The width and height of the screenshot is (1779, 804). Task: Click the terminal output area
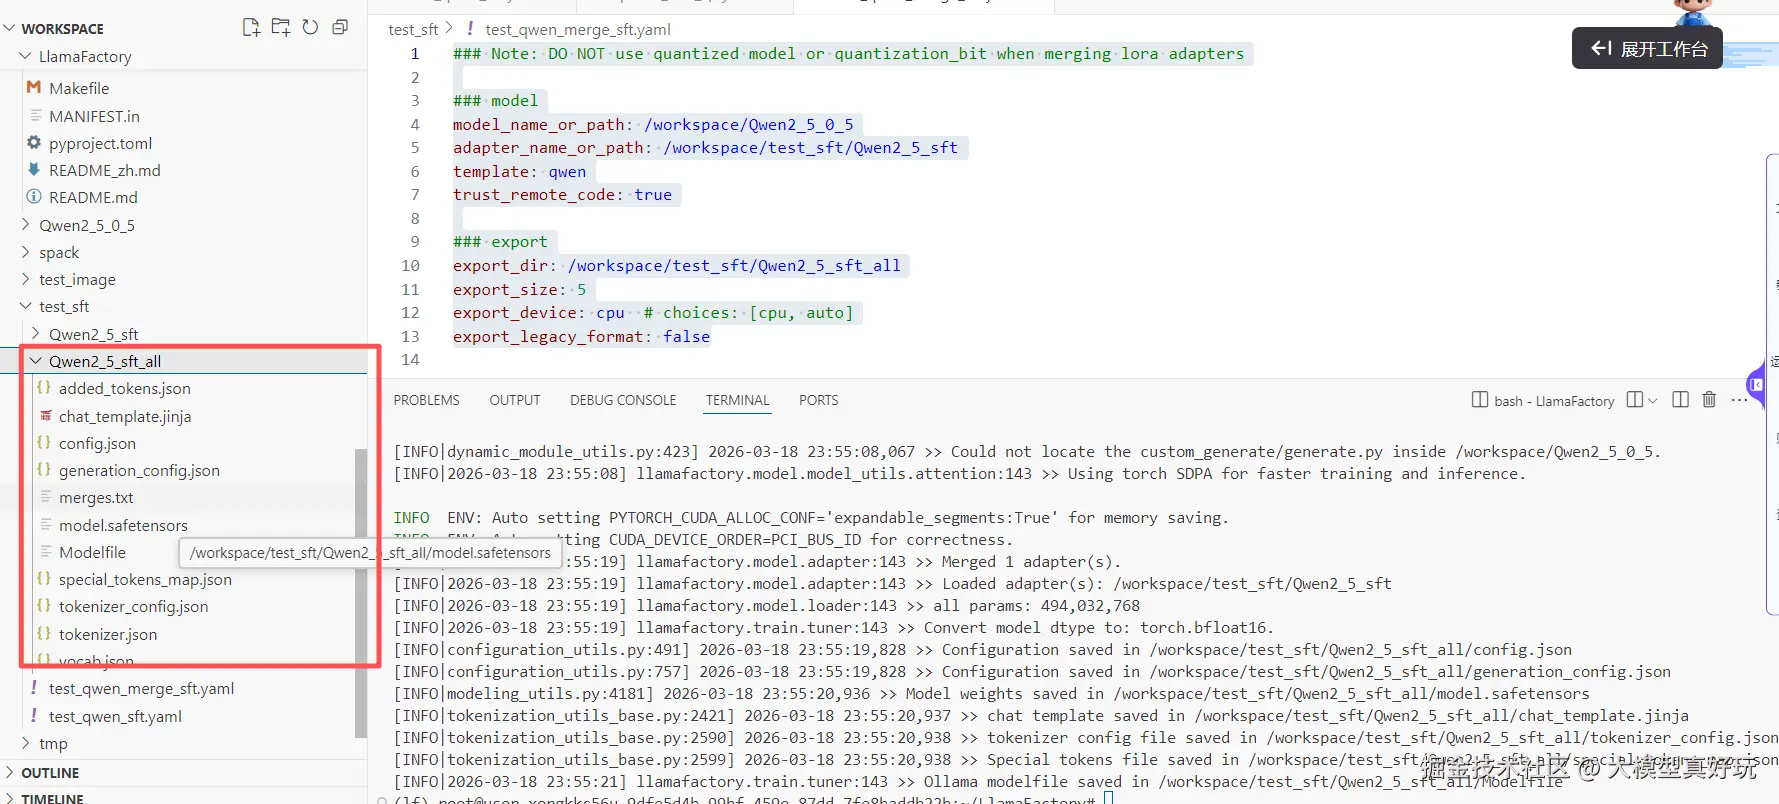click(1080, 615)
